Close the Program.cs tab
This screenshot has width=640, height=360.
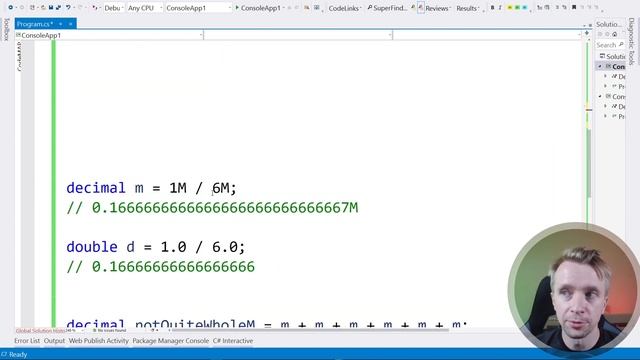(x=70, y=24)
